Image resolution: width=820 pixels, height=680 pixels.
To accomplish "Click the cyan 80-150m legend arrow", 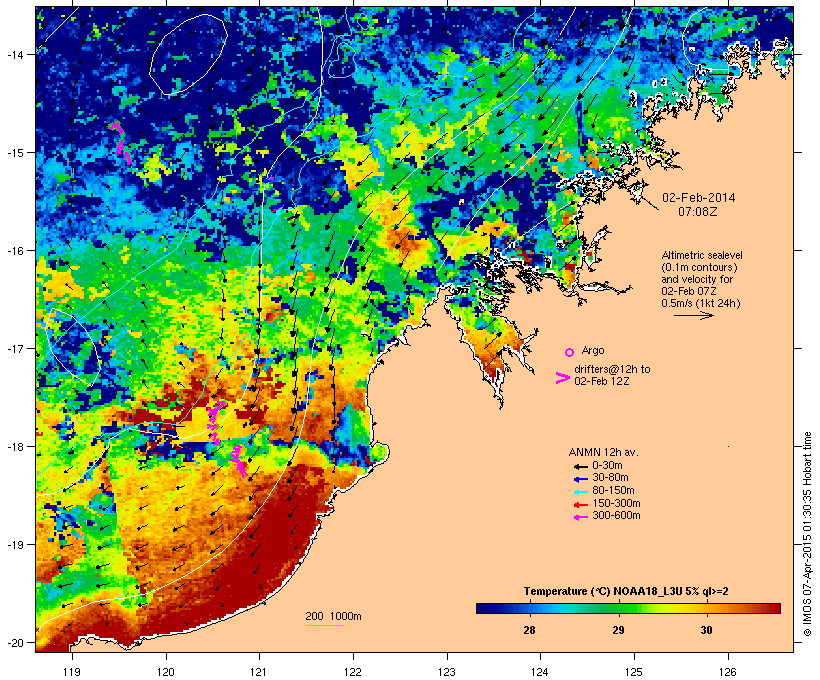I will 580,492.
